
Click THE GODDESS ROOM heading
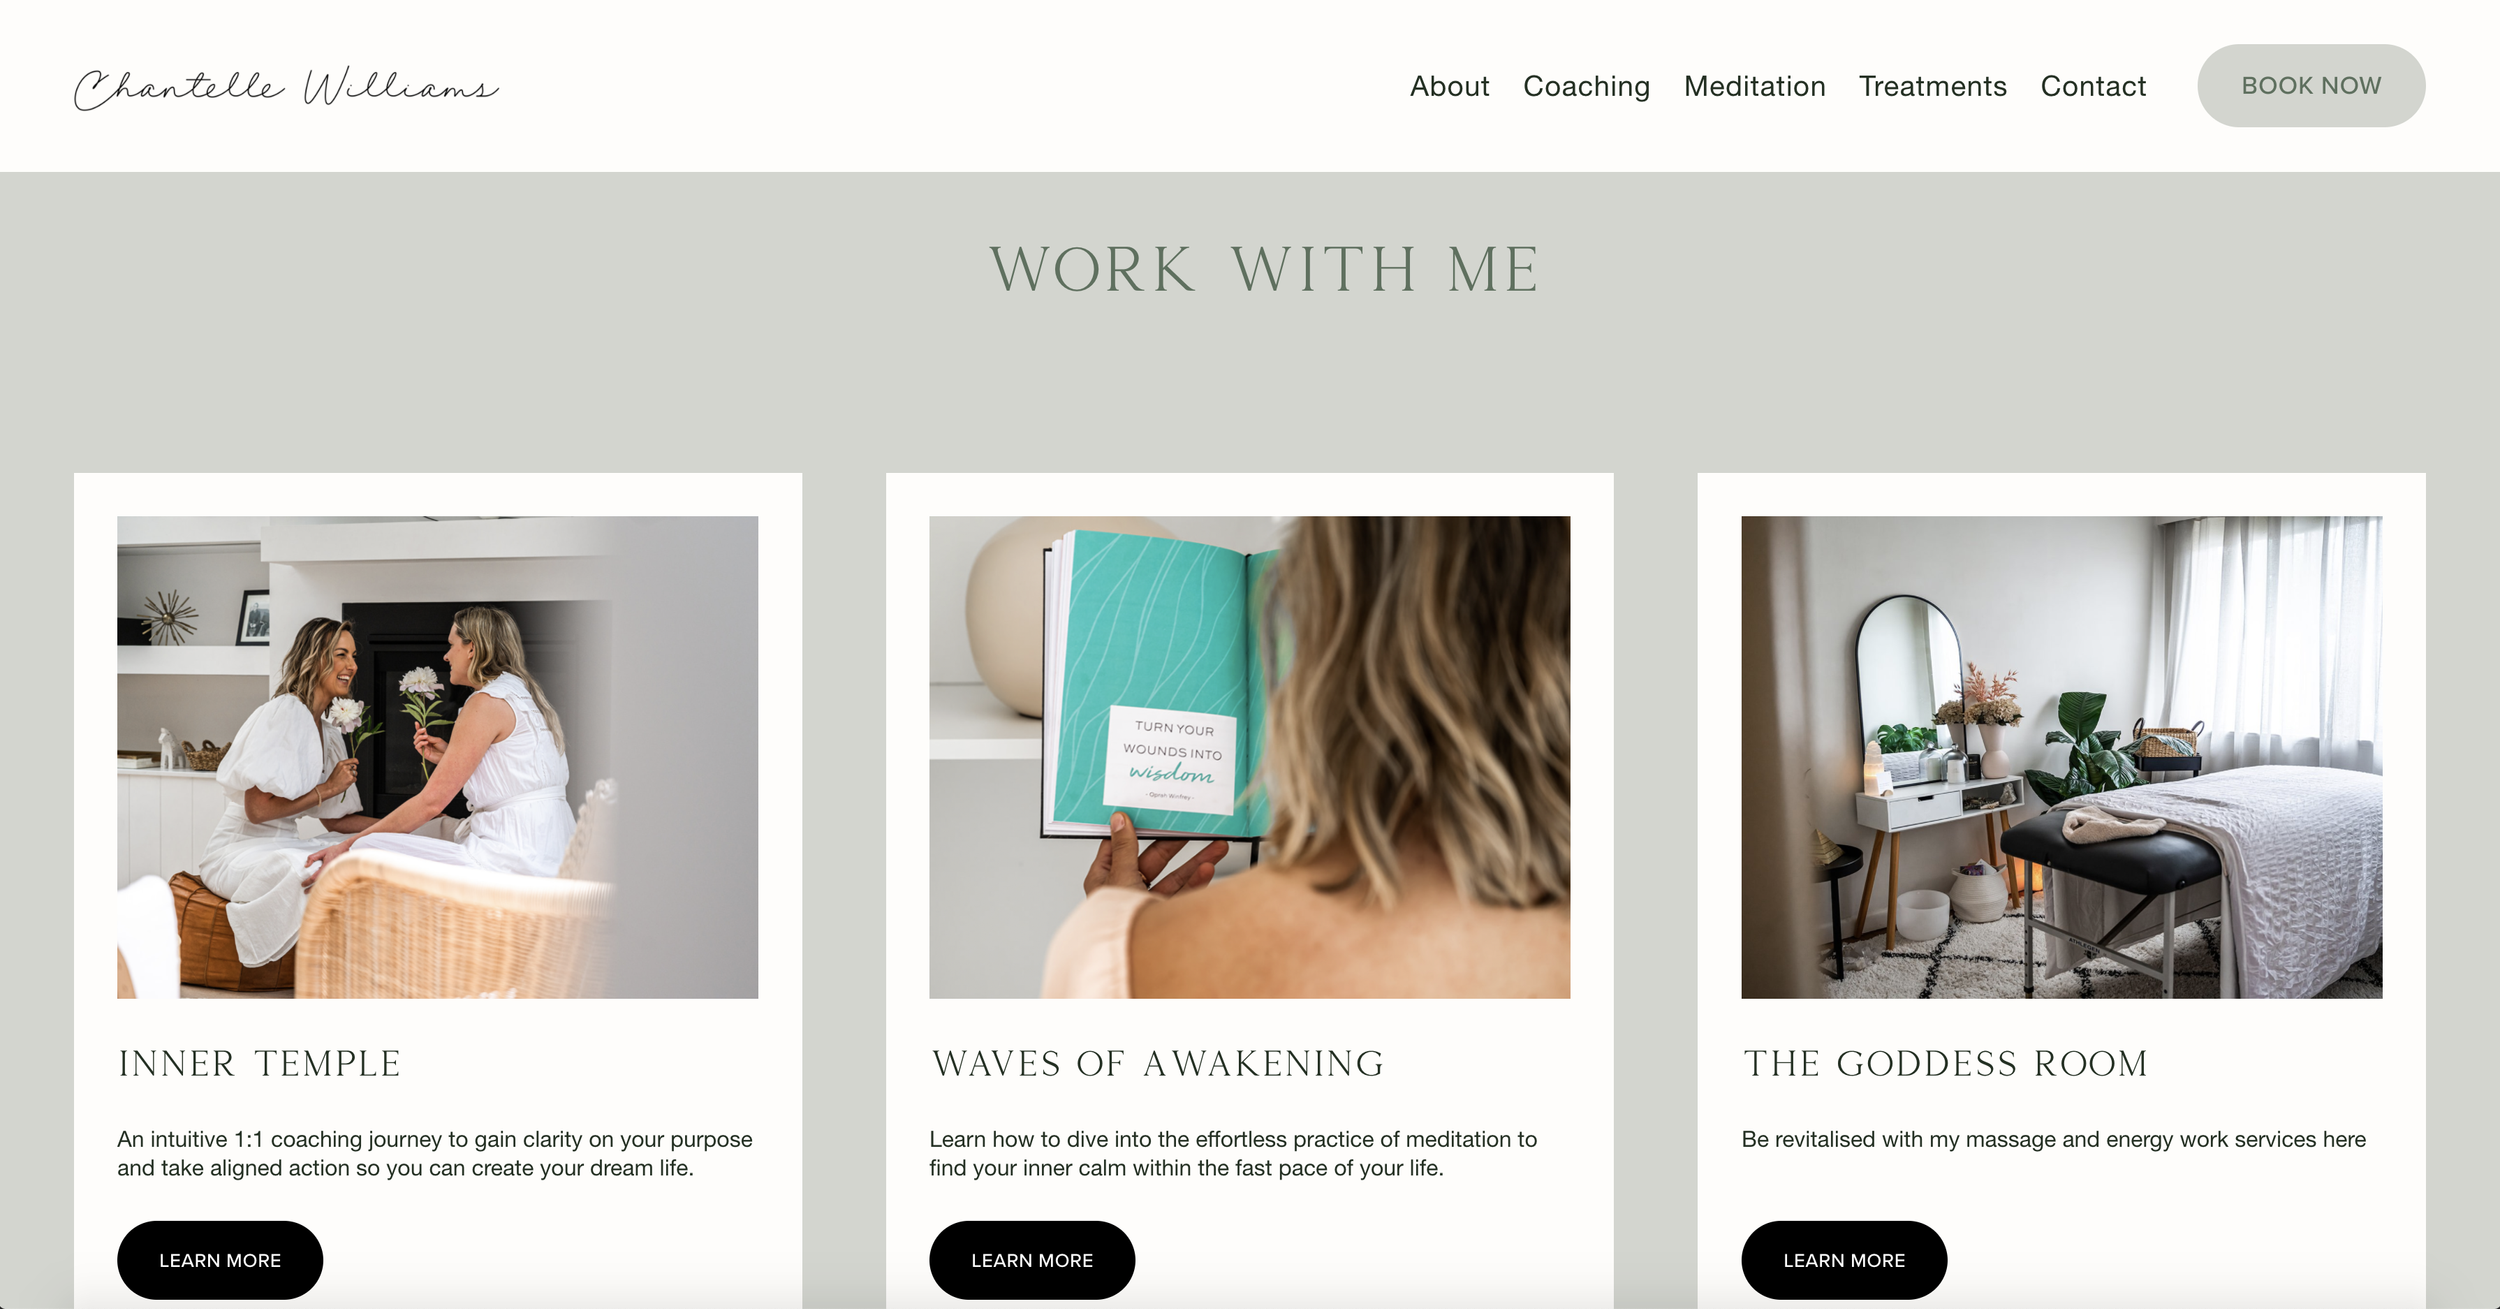[1946, 1063]
